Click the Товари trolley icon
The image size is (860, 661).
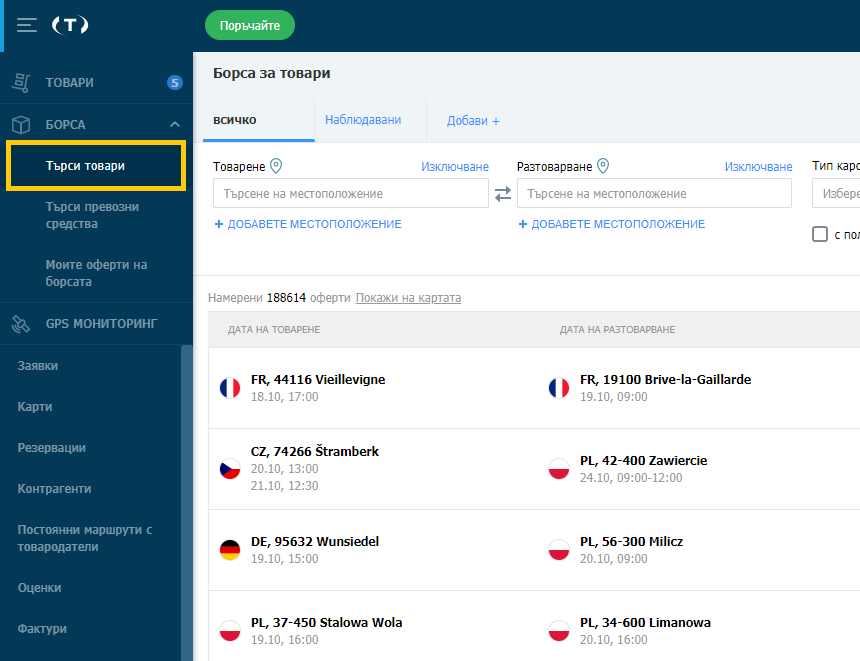click(x=21, y=83)
